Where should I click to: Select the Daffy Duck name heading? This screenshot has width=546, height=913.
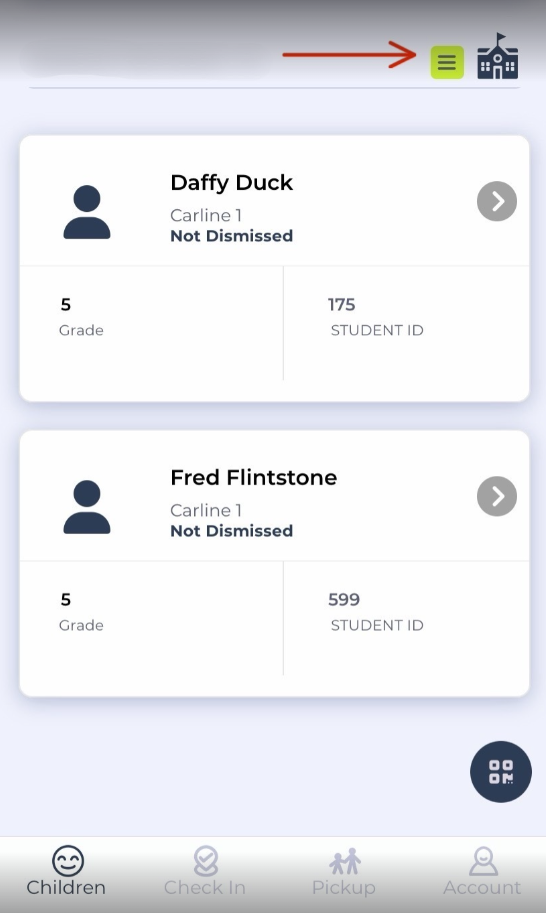(x=232, y=183)
